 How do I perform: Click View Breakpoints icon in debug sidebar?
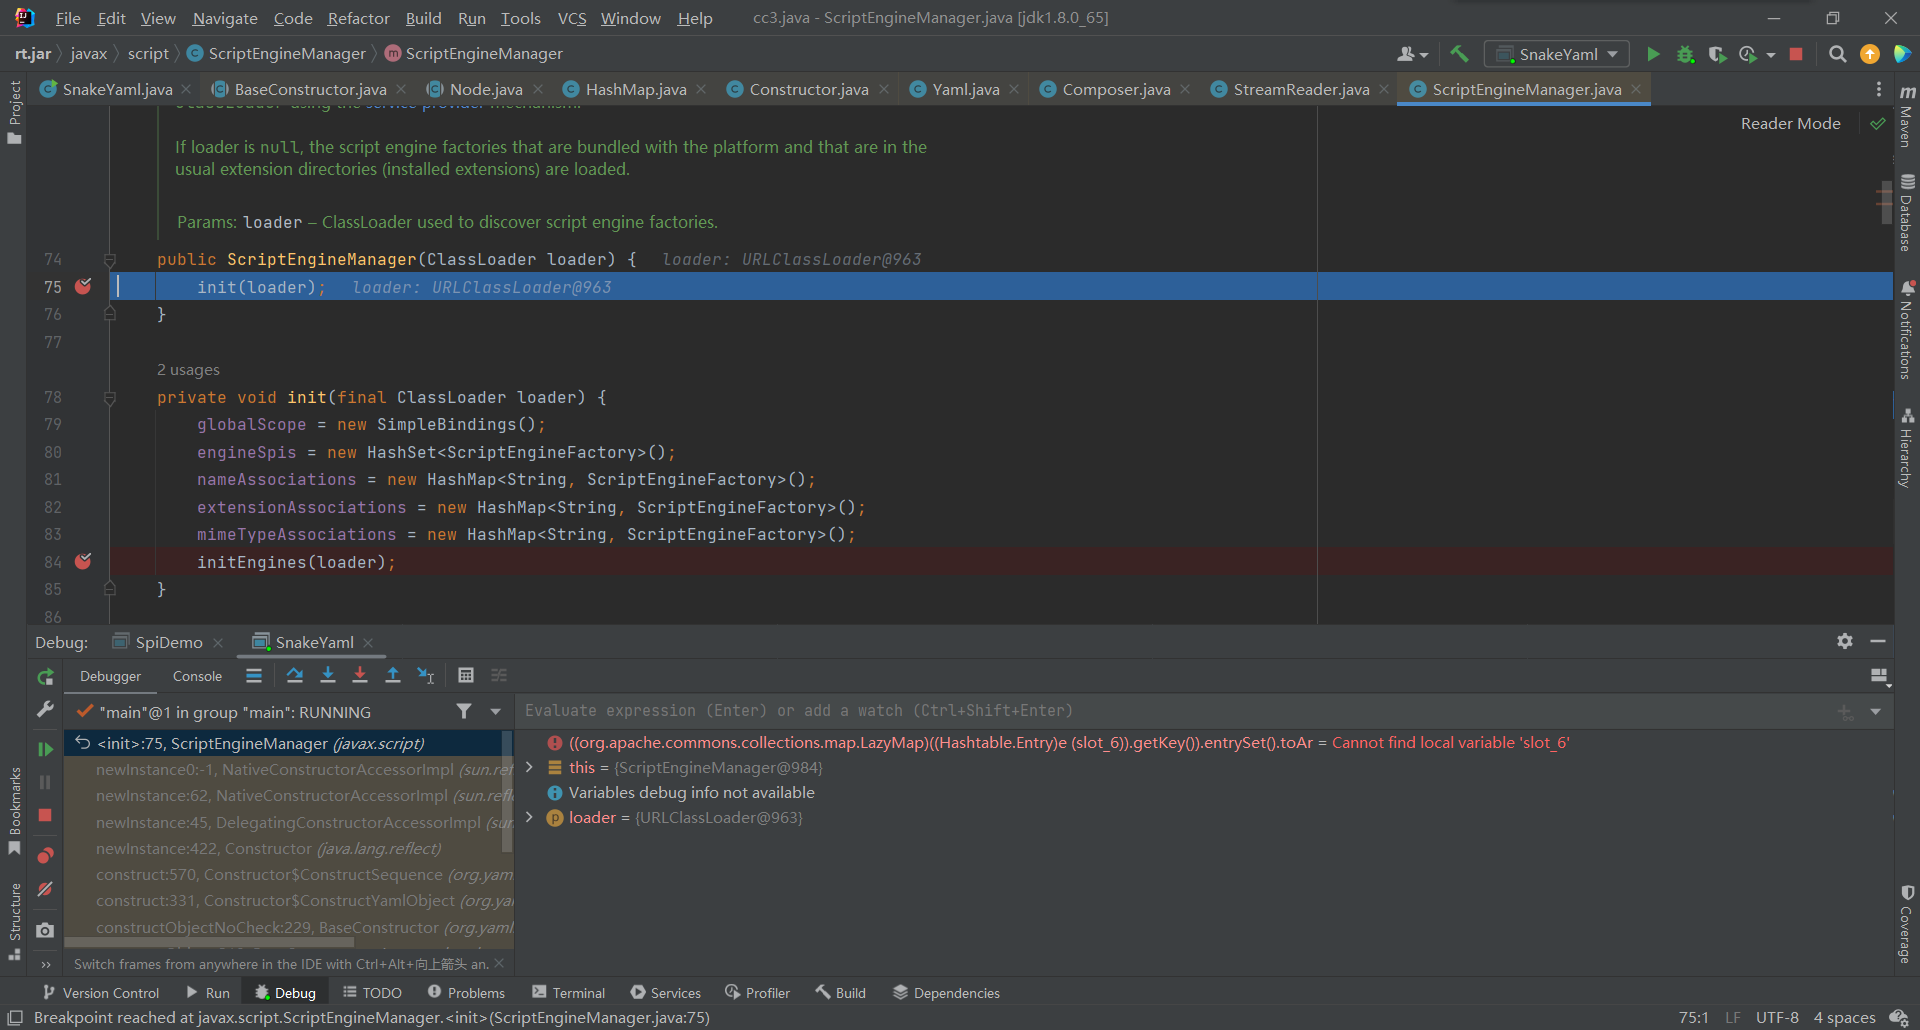45,856
